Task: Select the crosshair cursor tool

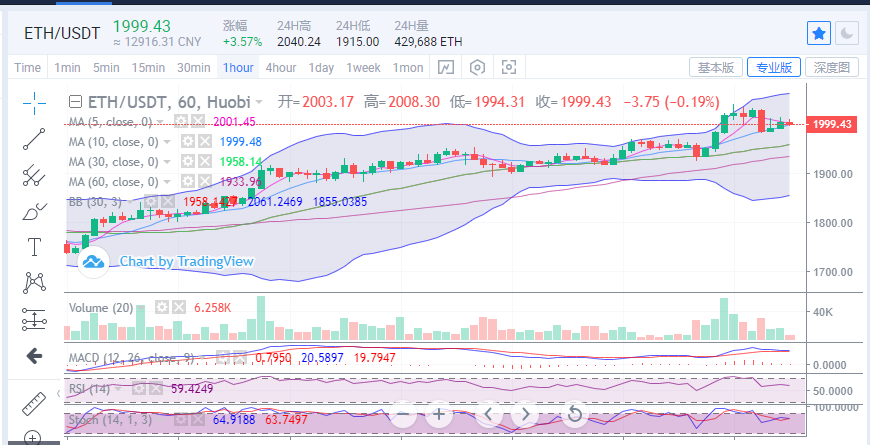Action: [x=34, y=103]
